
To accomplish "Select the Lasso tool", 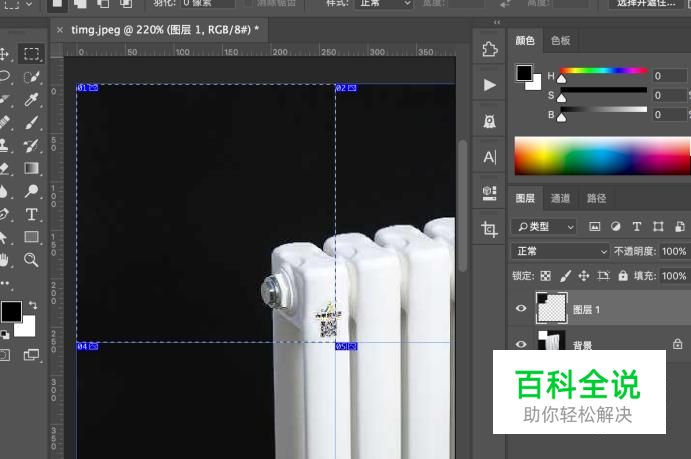I will pos(4,76).
